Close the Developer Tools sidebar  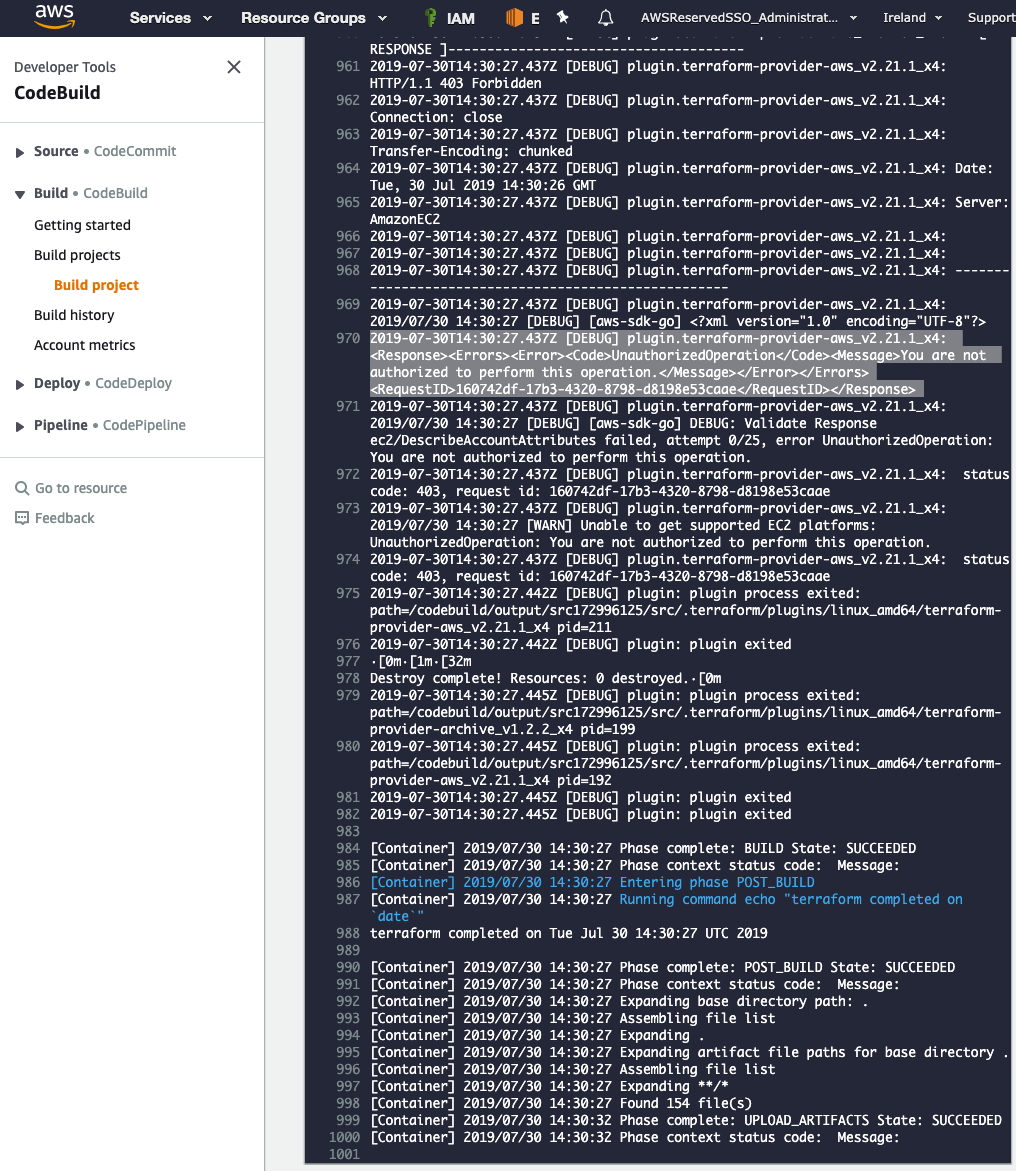pos(234,67)
